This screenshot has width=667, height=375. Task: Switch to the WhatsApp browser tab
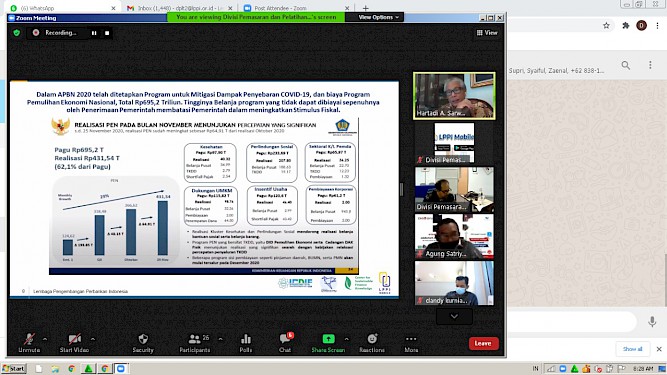click(x=63, y=8)
